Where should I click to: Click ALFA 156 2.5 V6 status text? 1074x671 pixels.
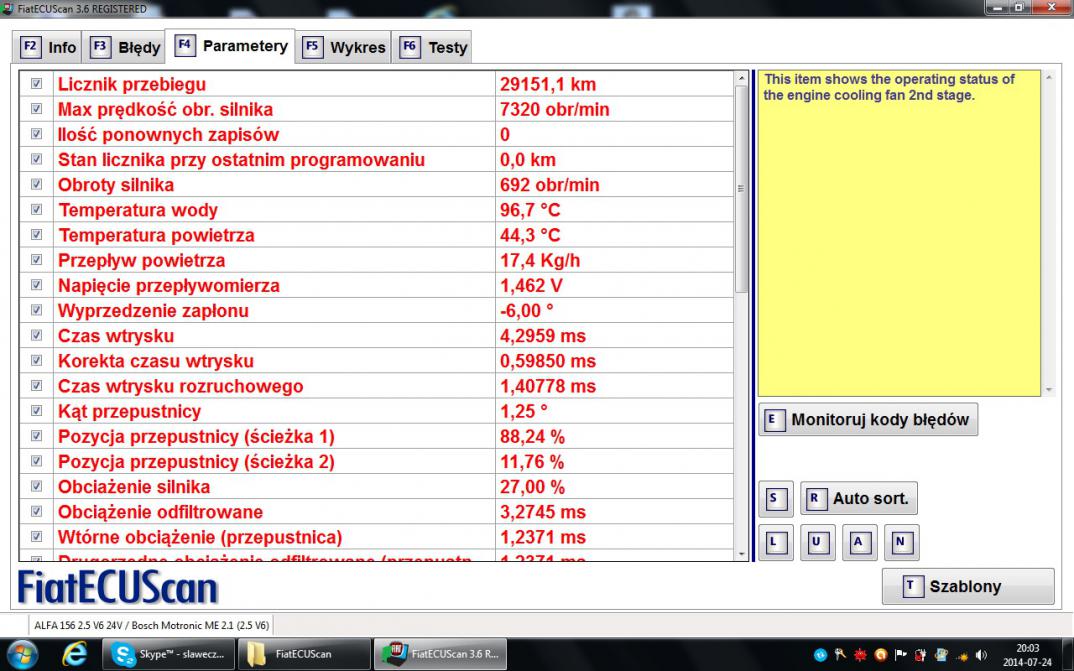click(151, 625)
